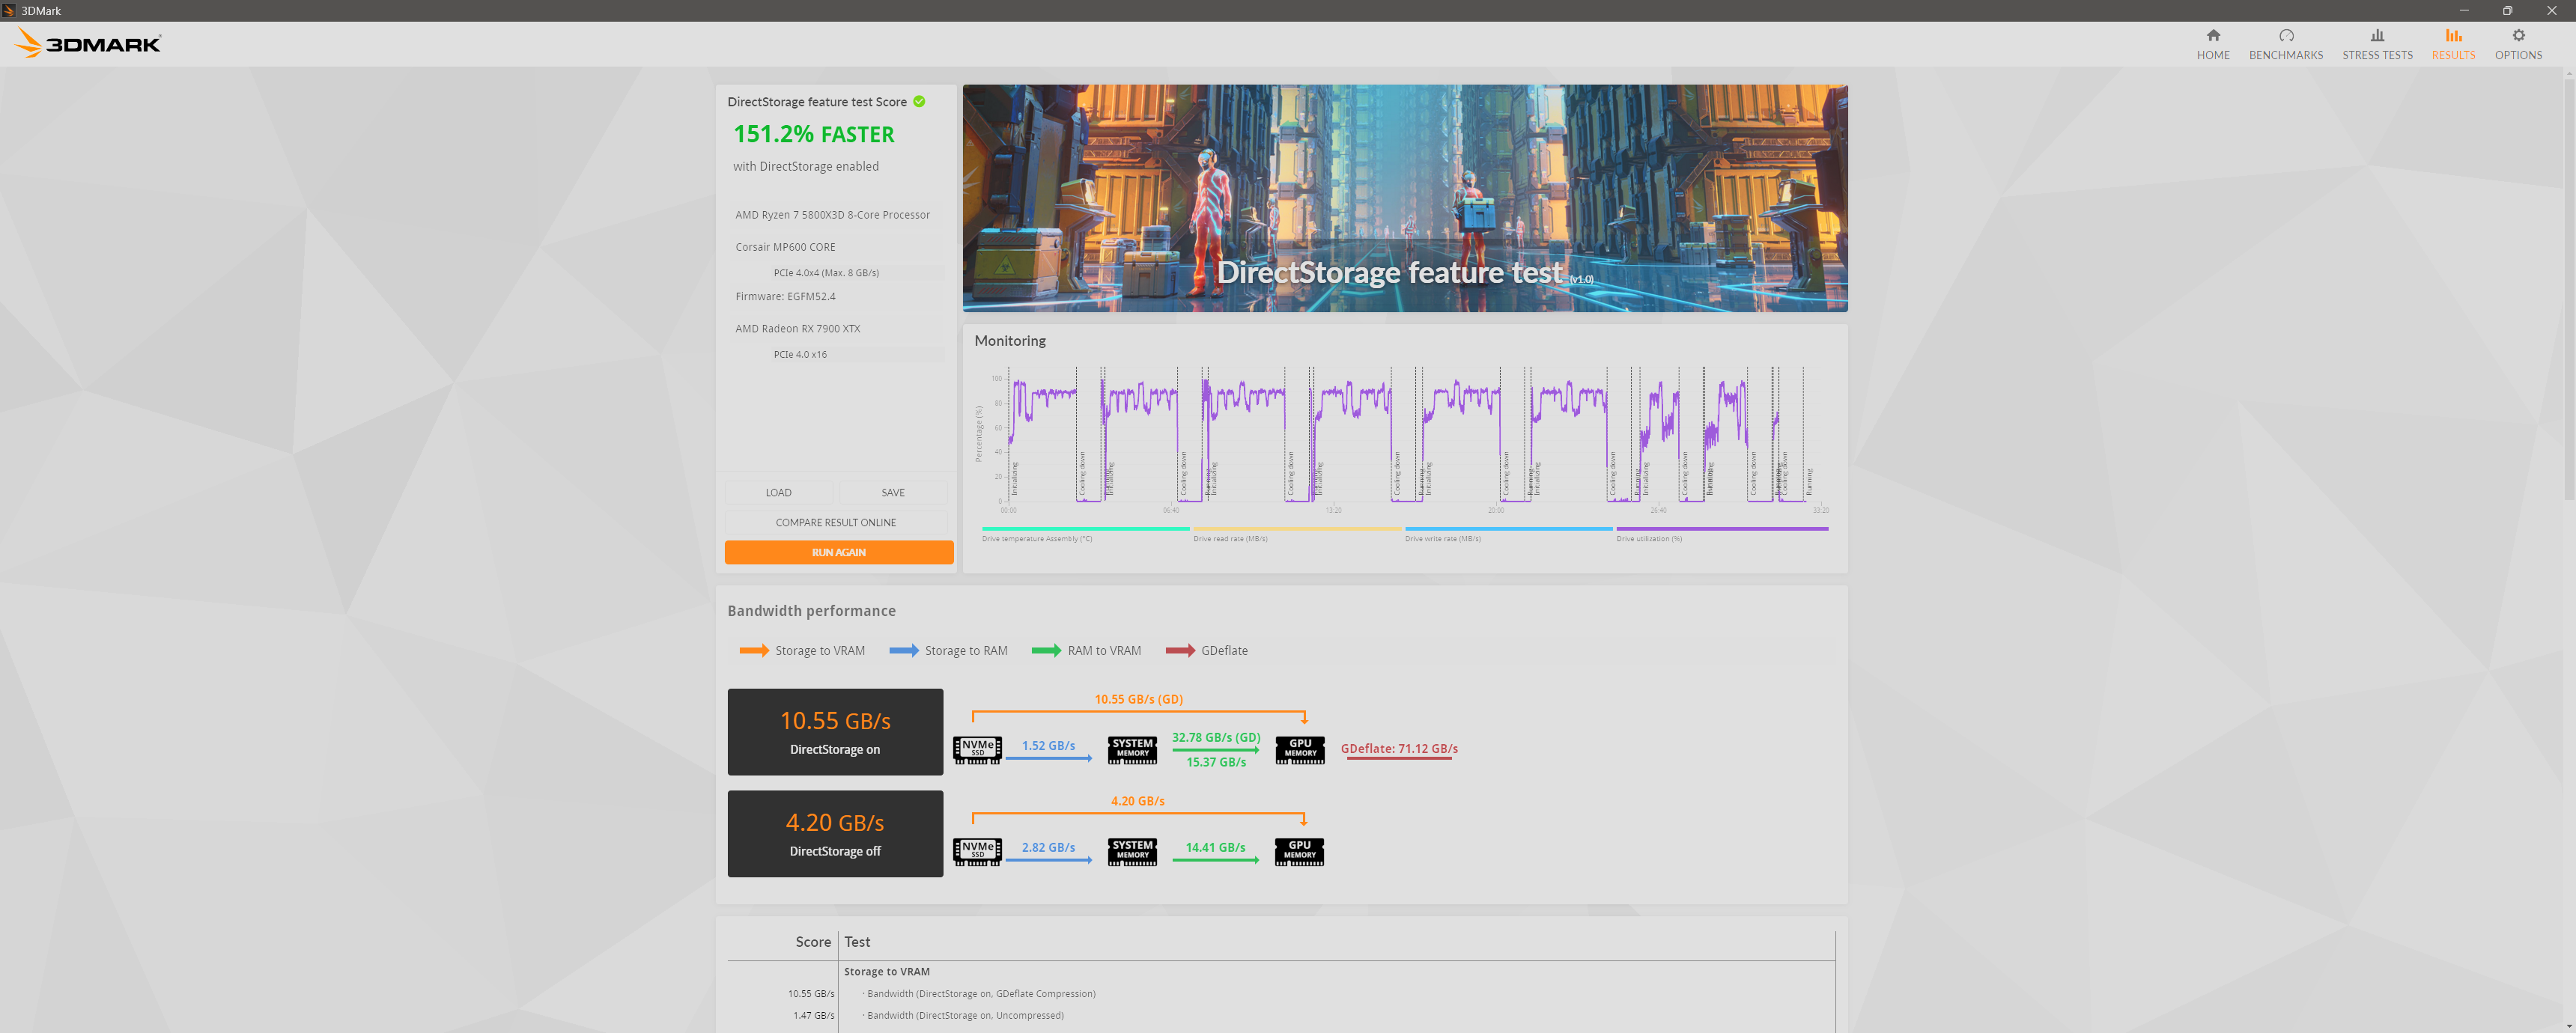Click 'PCIe 4.0 x16' text
The width and height of the screenshot is (2576, 1033).
(800, 354)
